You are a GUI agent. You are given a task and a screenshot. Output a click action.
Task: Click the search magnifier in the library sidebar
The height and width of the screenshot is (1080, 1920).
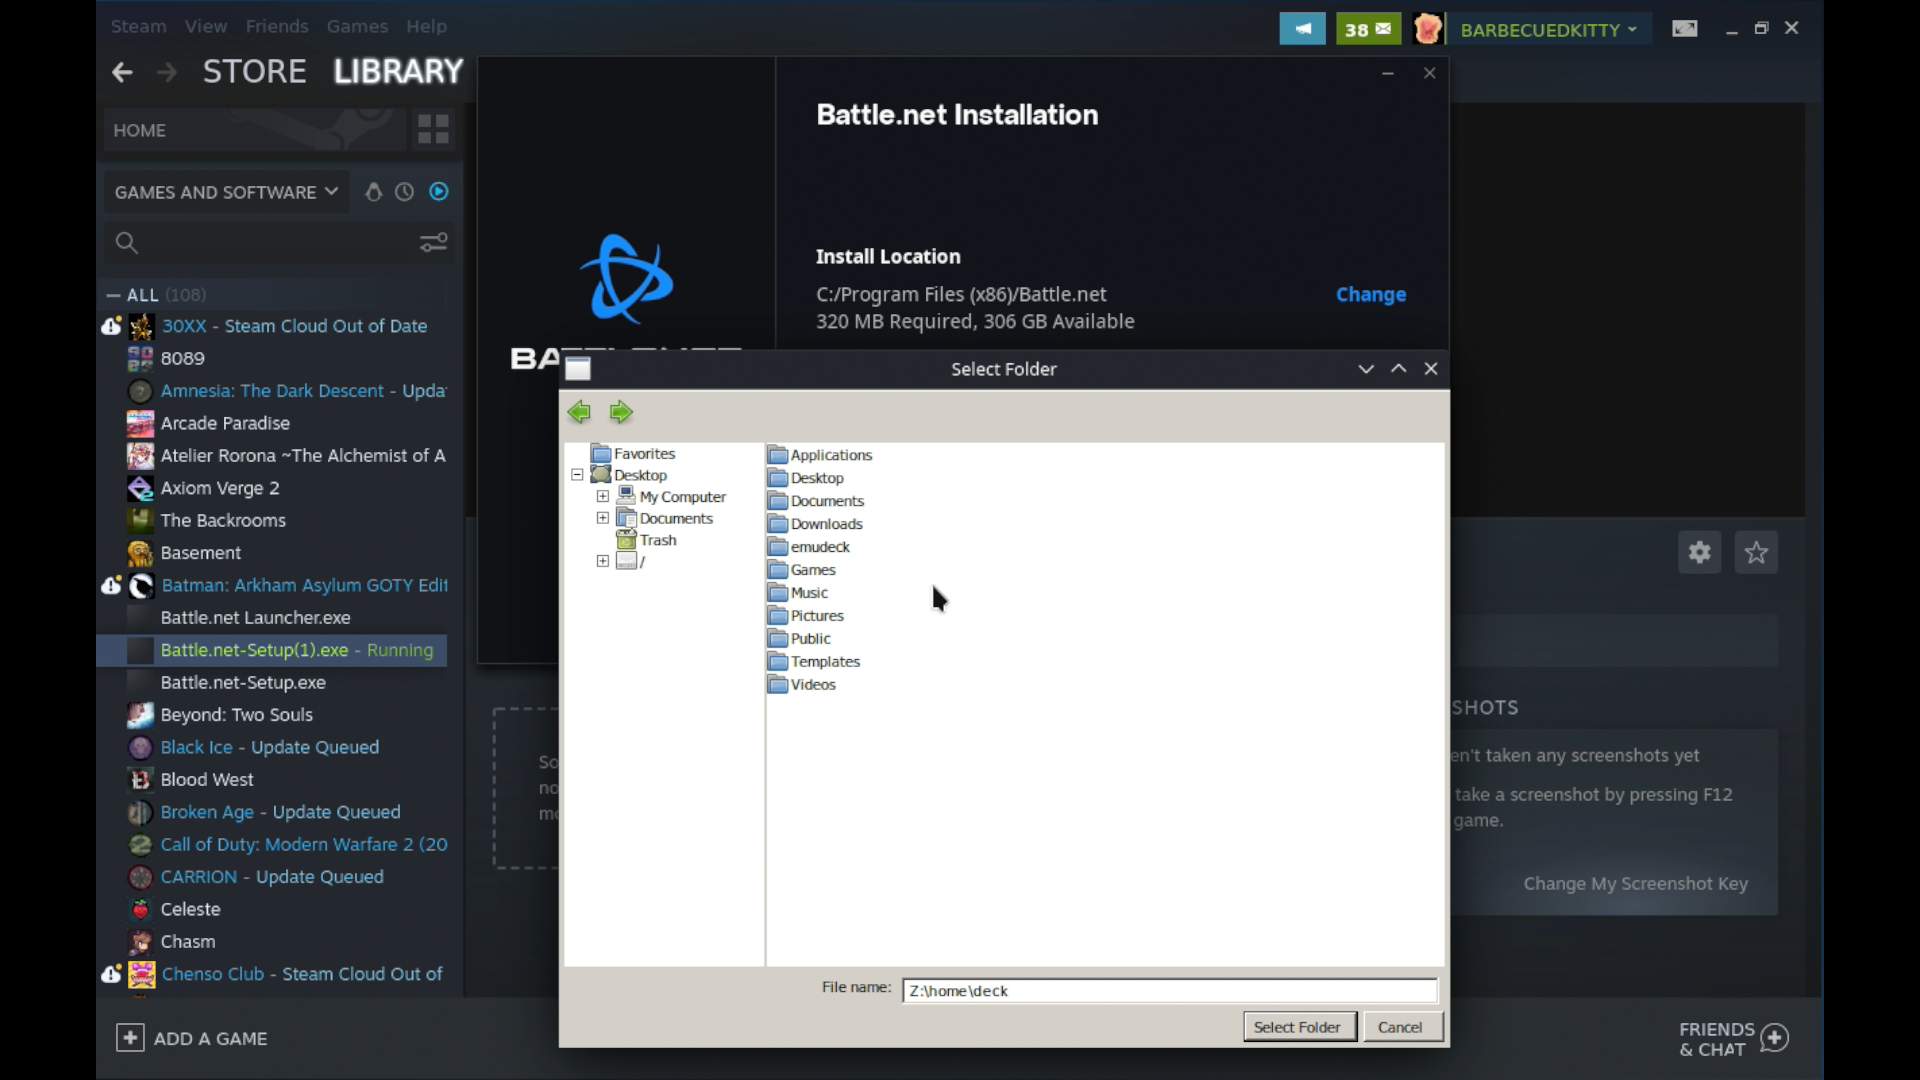[x=126, y=242]
